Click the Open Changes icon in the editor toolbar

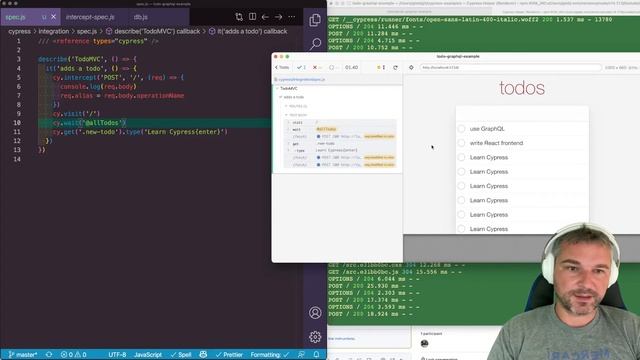[x=239, y=17]
